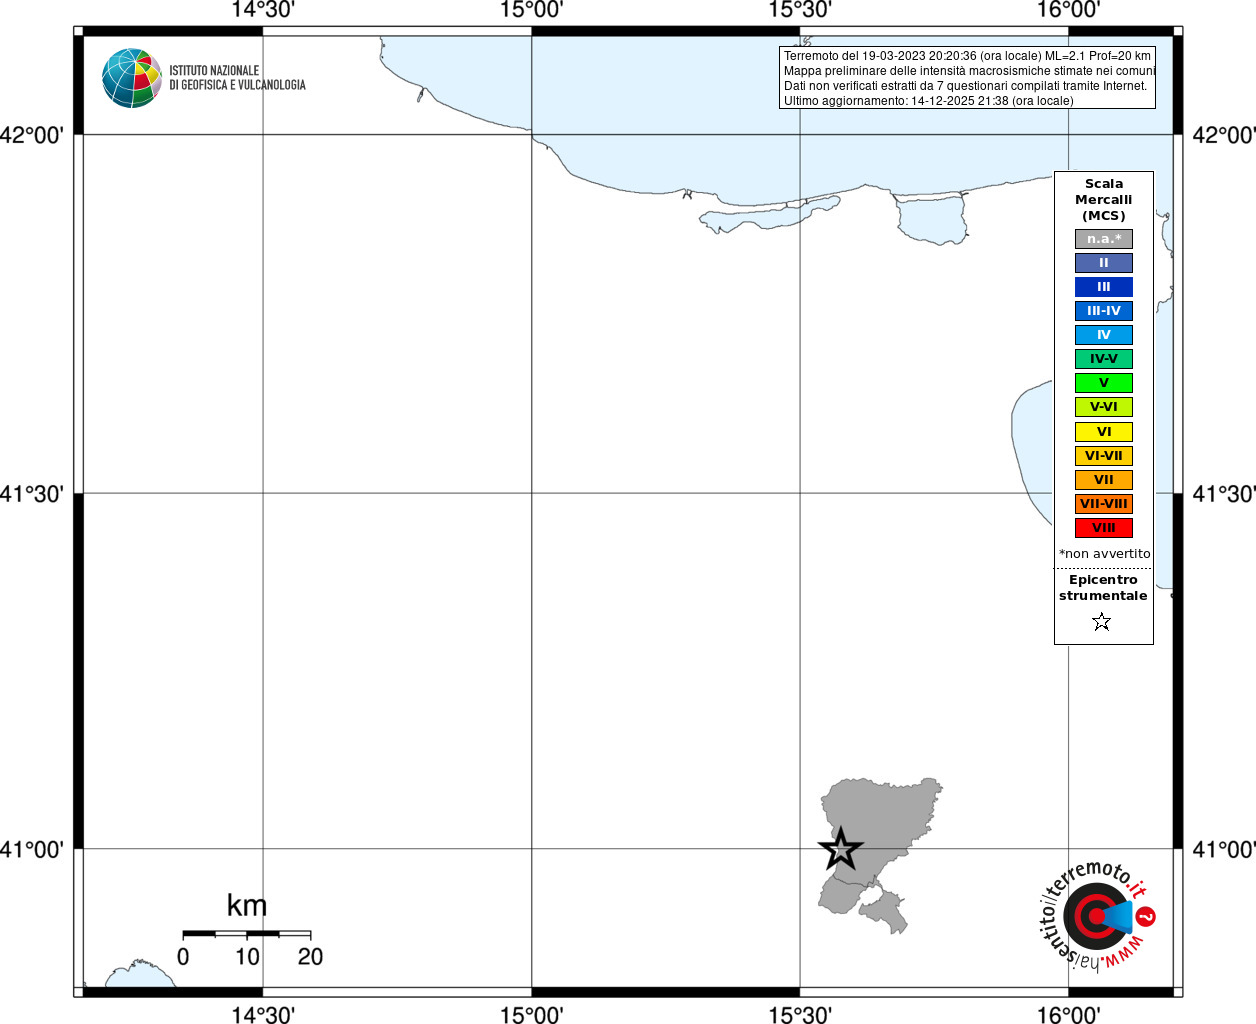Image resolution: width=1256 pixels, height=1024 pixels.
Task: Click 'Ultimo aggiornamento' info line
Action: (928, 101)
